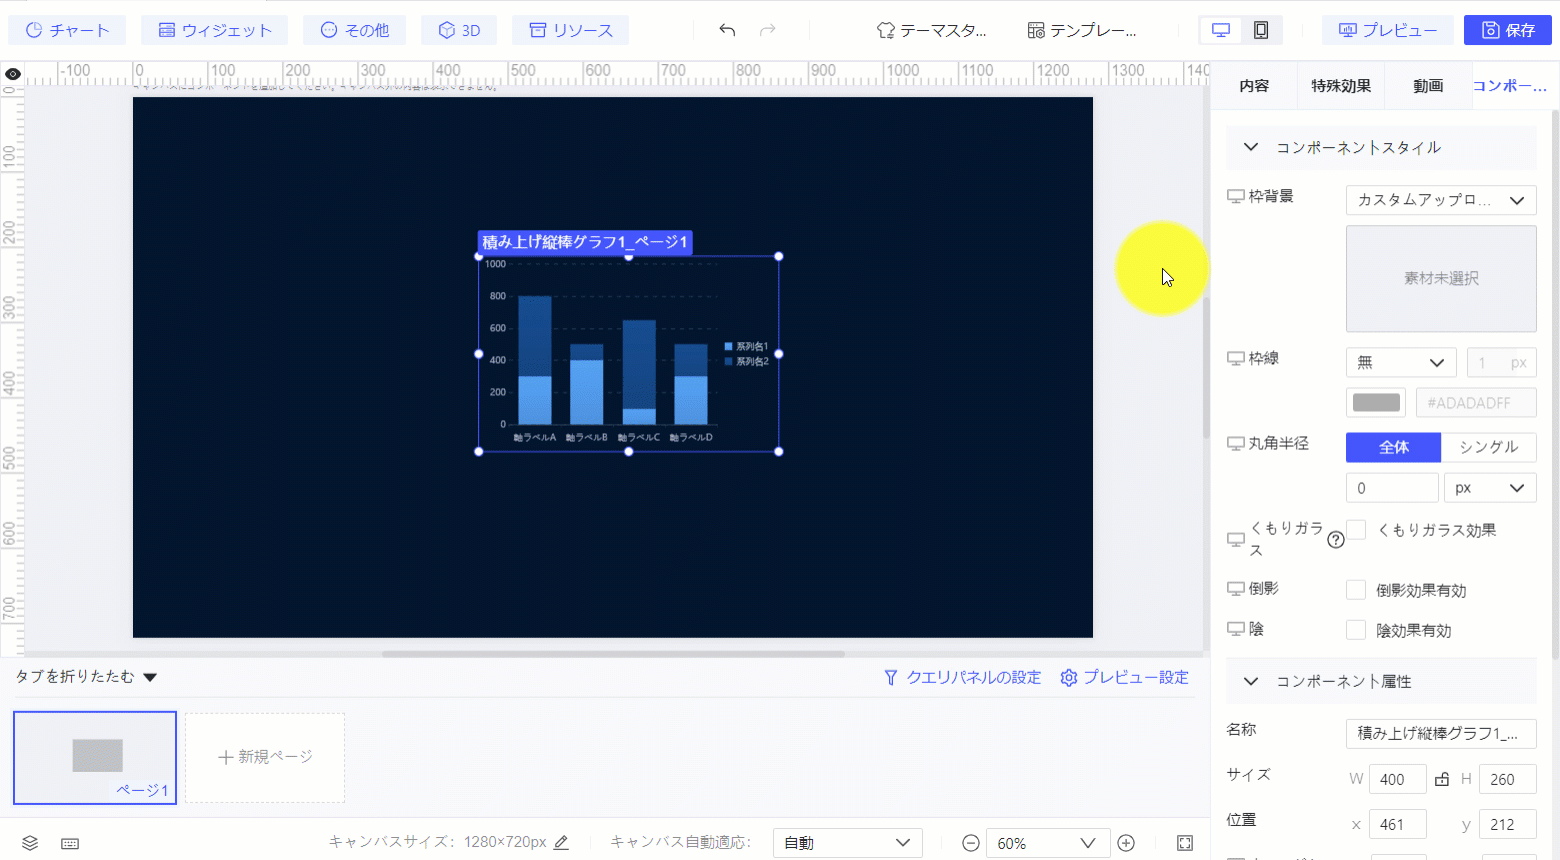Screen dimensions: 1560x860
Task: Collapse pages with タブを折りたたむ
Action: pyautogui.click(x=86, y=677)
